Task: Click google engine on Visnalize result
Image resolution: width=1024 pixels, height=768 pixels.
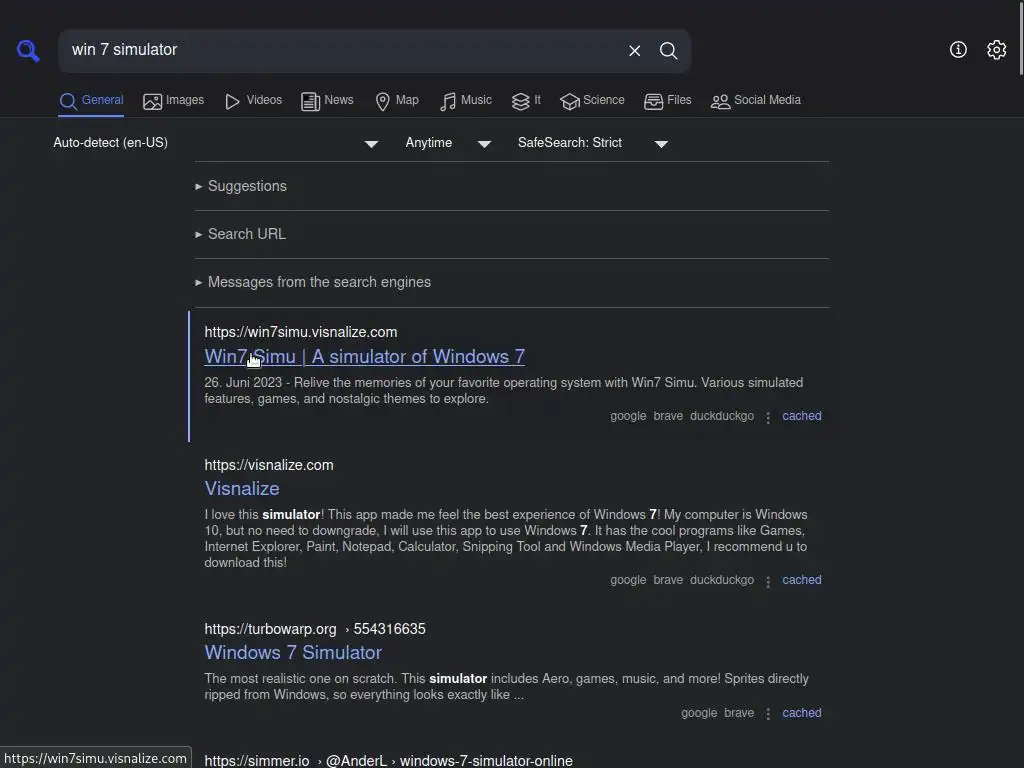Action: (628, 580)
